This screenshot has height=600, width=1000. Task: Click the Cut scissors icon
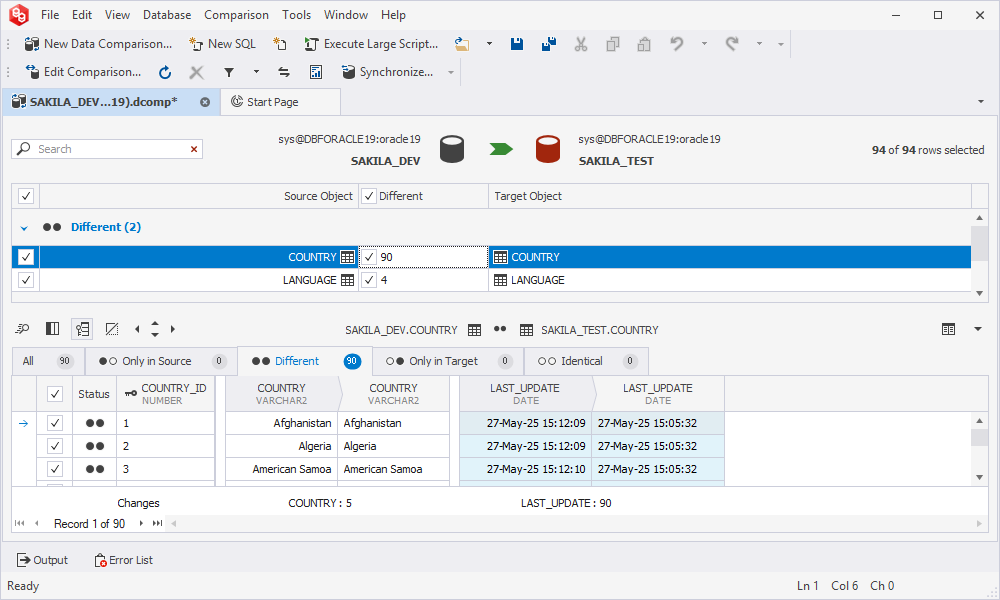[x=580, y=44]
